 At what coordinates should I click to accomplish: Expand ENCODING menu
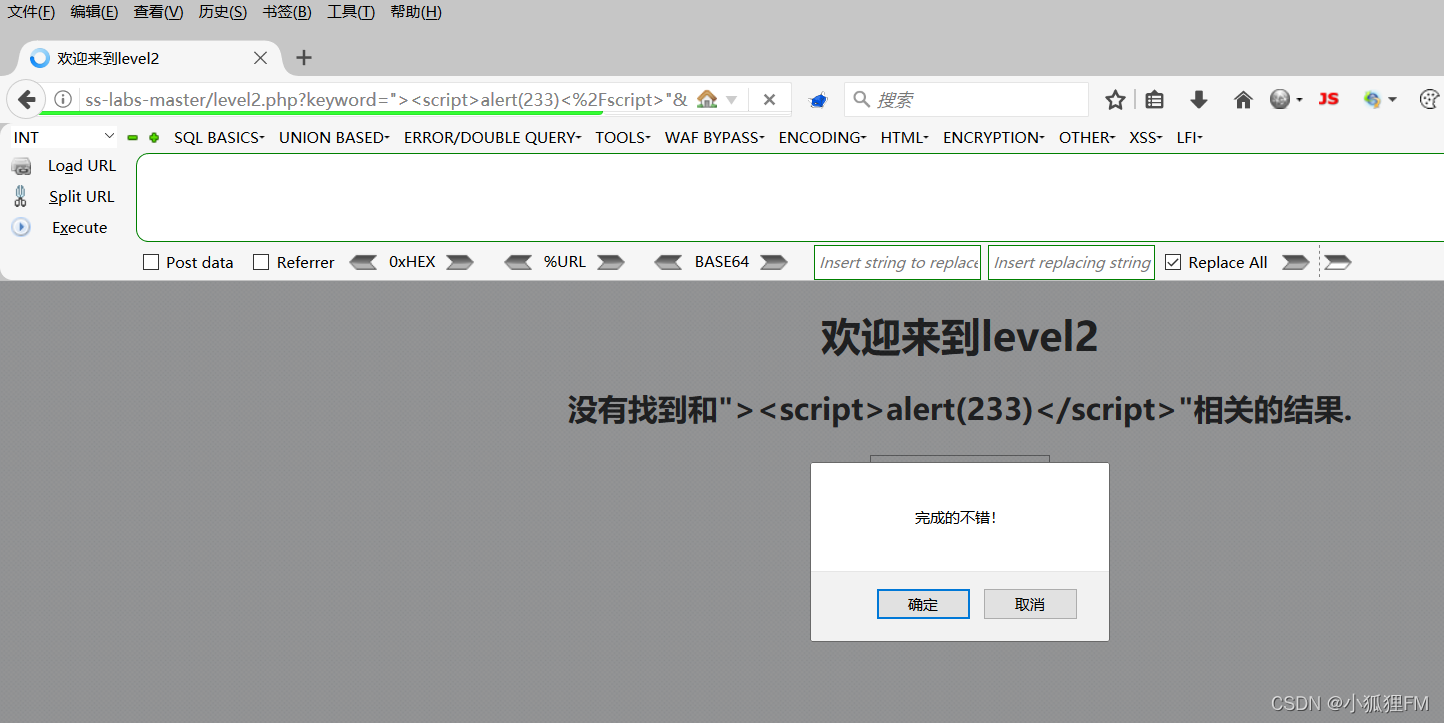(x=823, y=138)
